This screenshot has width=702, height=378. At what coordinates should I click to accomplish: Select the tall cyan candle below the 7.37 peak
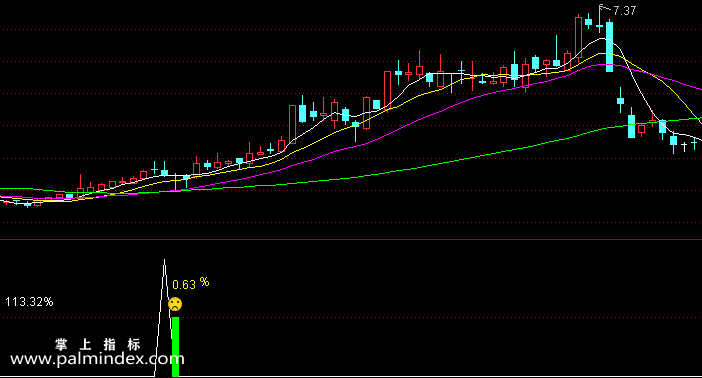coord(609,46)
